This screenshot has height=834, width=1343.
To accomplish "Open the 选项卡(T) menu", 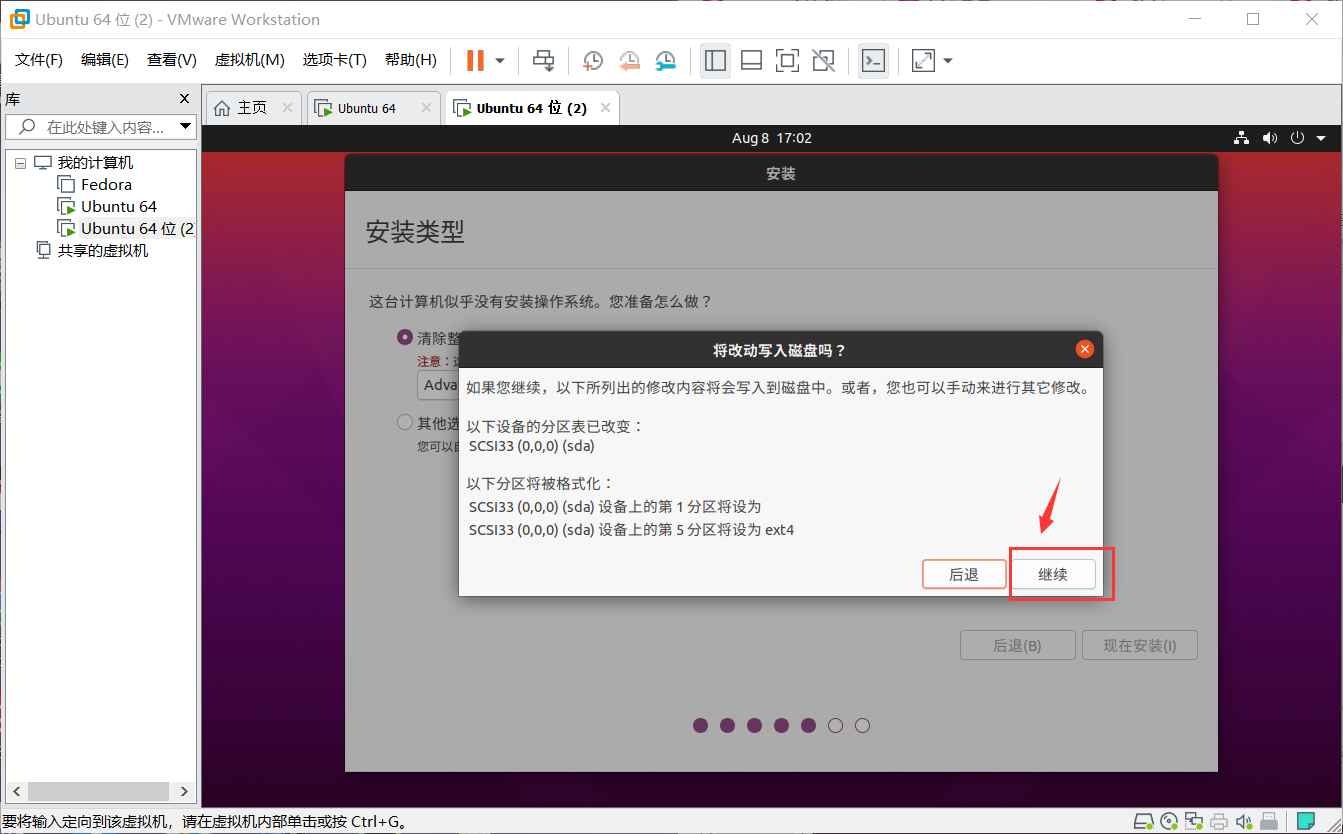I will (334, 60).
